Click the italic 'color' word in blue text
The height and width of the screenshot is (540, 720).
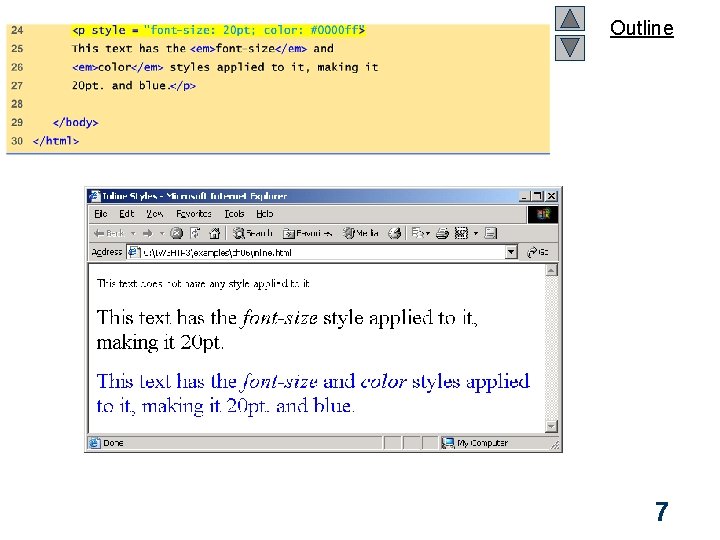pyautogui.click(x=383, y=382)
